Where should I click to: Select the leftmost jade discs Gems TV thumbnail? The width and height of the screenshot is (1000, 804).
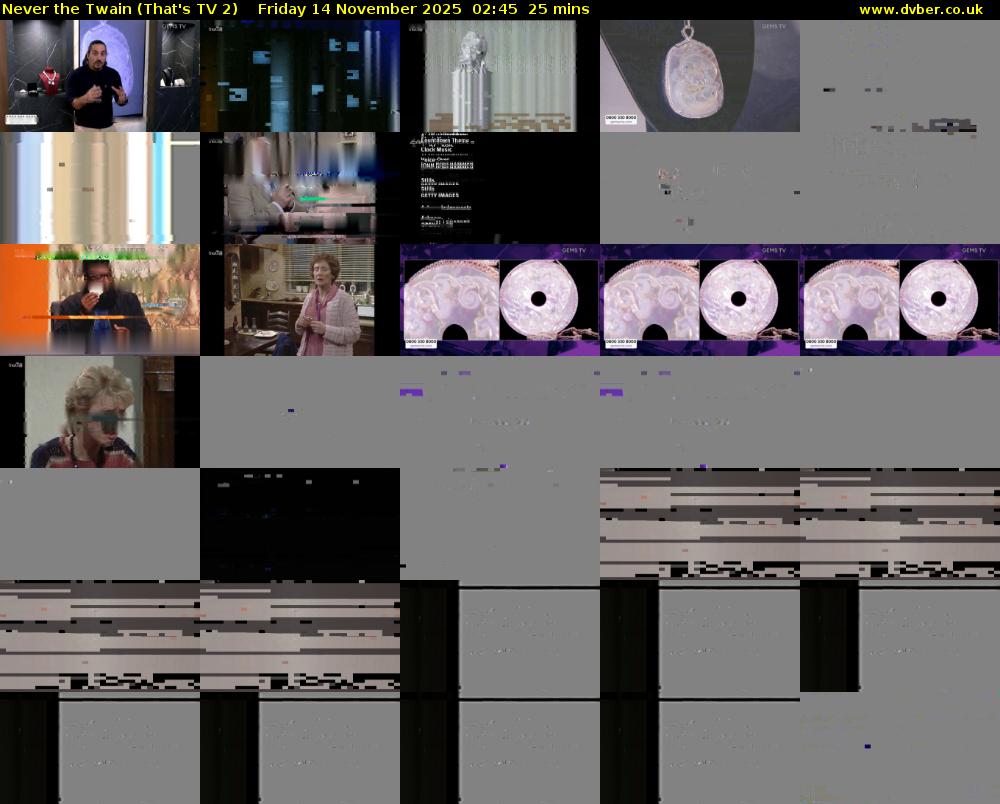coord(500,300)
